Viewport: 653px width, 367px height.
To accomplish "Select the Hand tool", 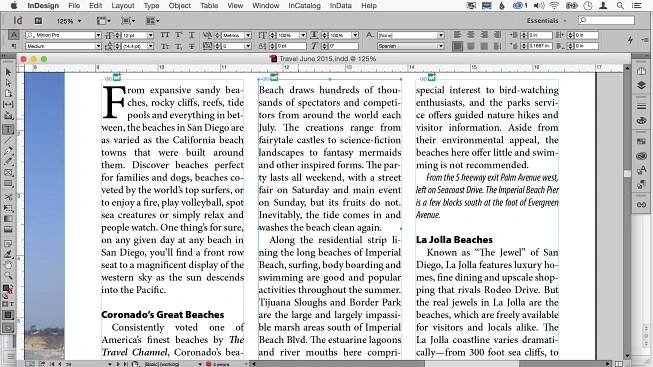I will click(8, 265).
